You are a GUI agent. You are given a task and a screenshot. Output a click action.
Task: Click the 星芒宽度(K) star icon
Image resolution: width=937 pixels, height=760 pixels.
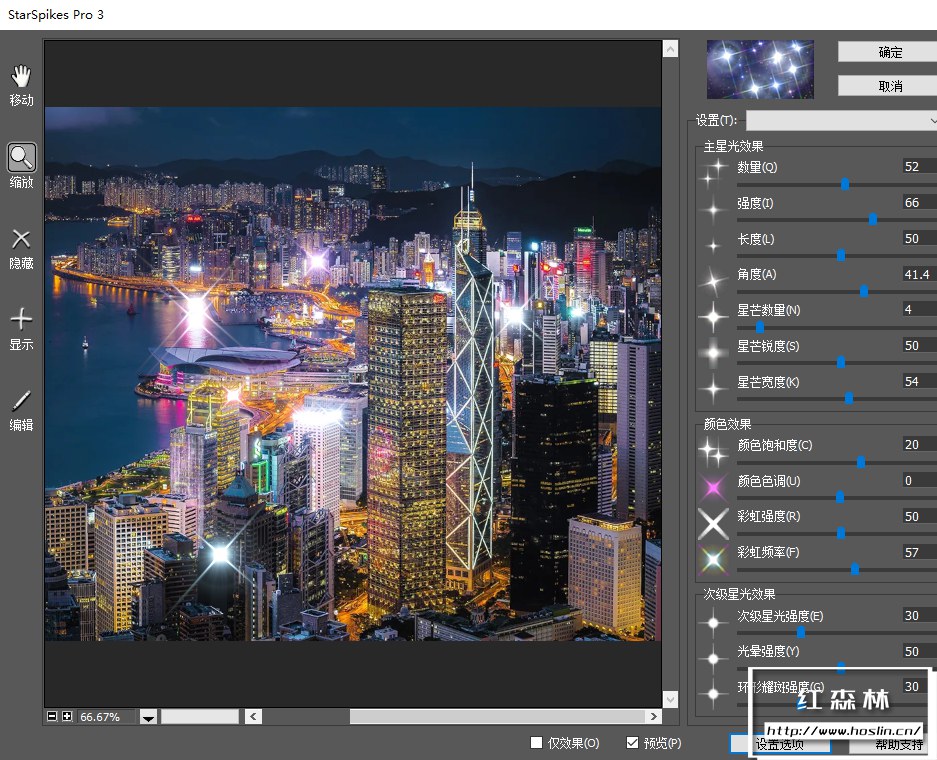point(713,388)
